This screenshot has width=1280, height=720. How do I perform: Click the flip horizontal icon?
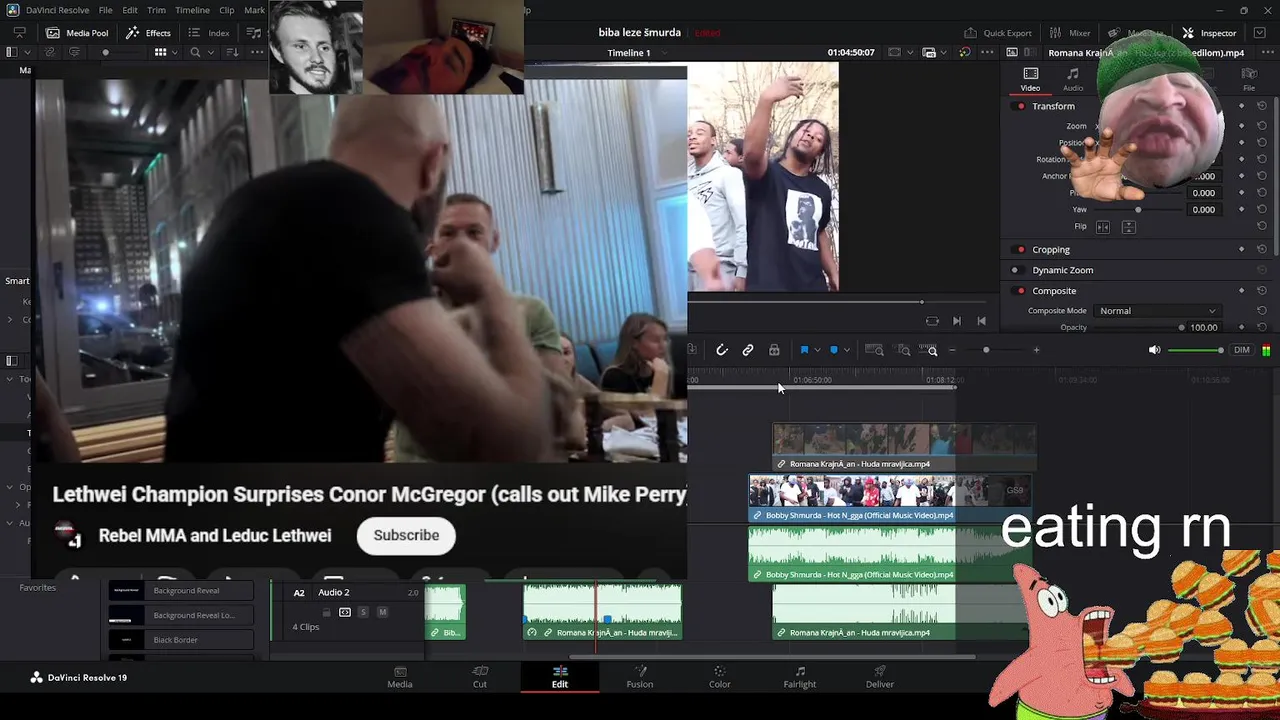pyautogui.click(x=1103, y=227)
